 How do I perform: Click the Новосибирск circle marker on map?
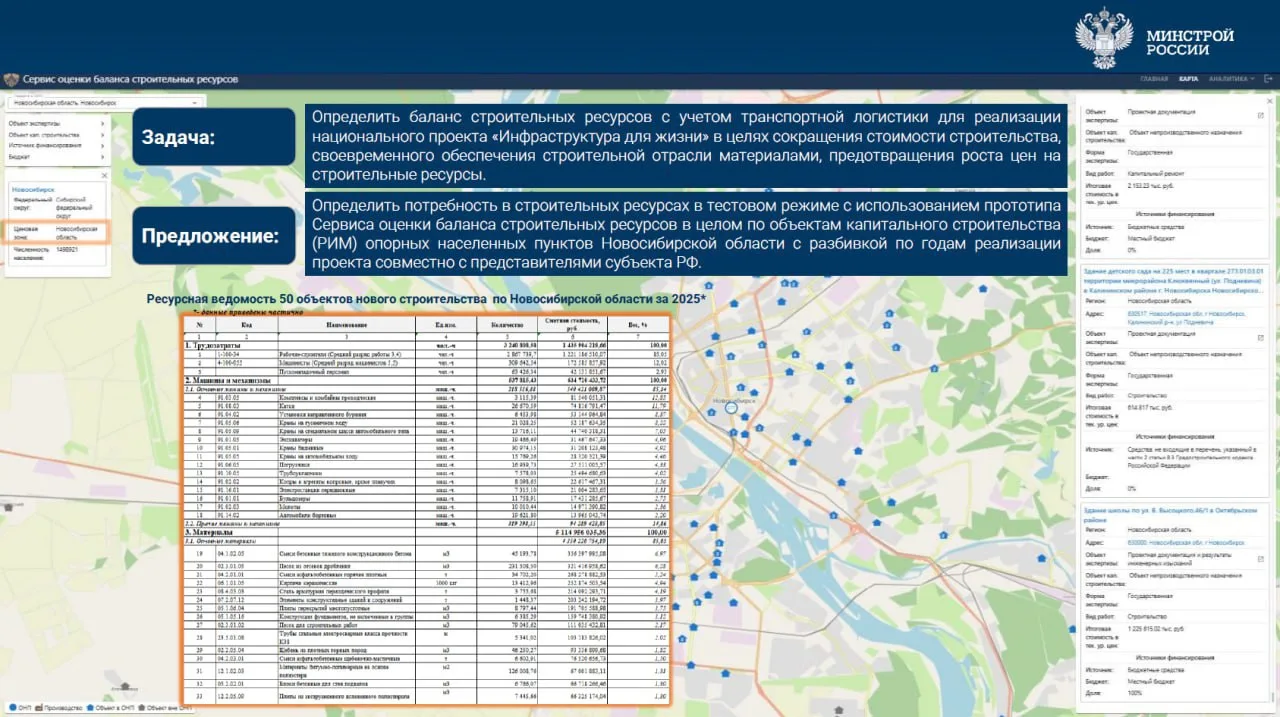click(730, 408)
